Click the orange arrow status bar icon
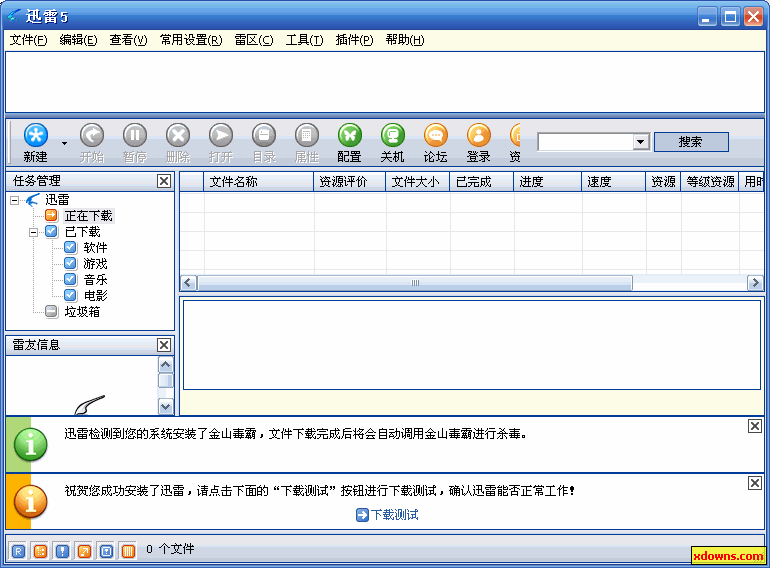Screen dimensions: 770x568 84,551
